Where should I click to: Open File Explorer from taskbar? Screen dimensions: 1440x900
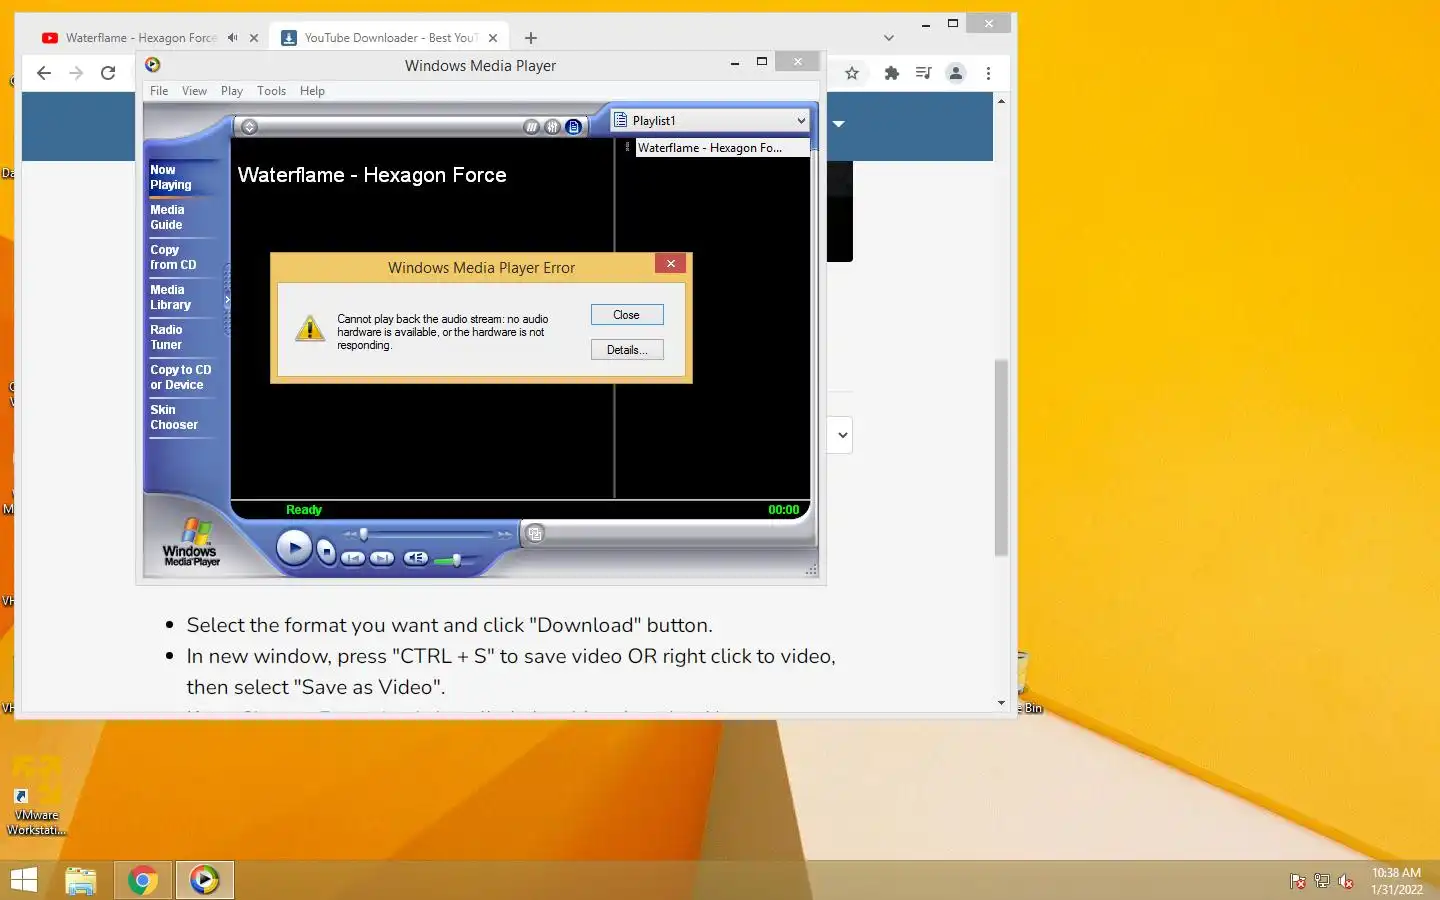81,880
